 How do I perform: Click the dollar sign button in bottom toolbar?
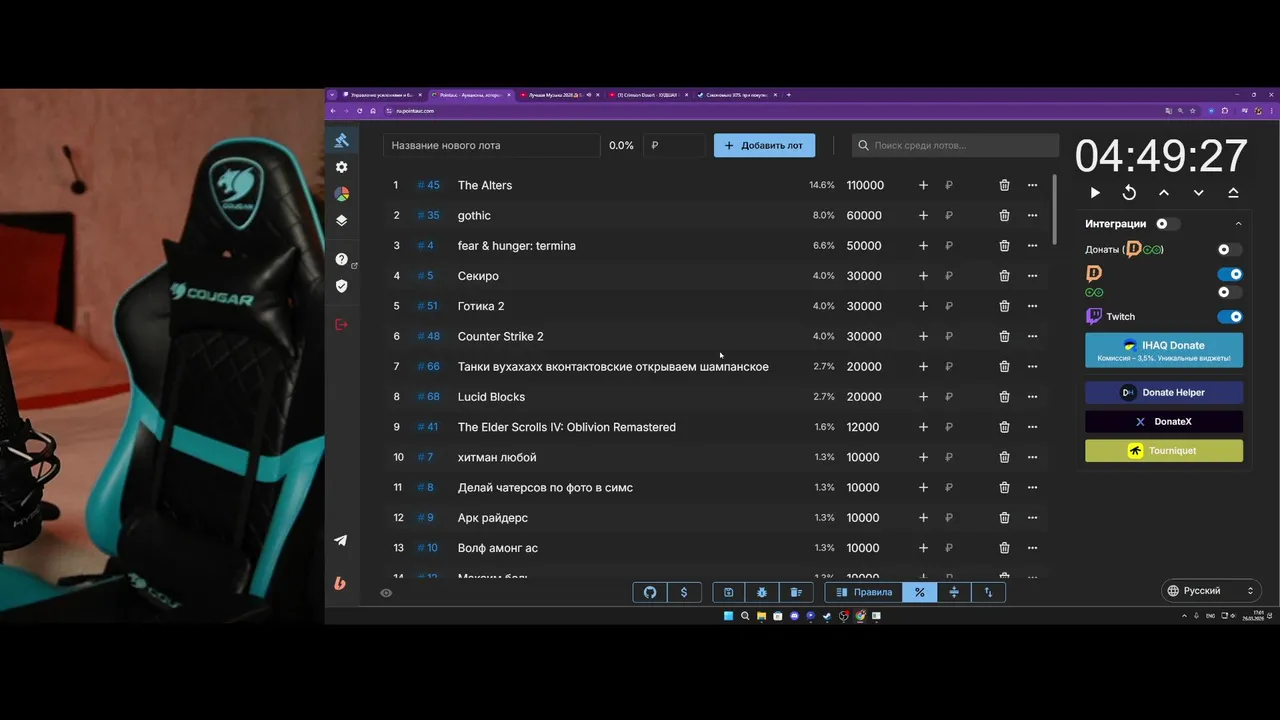click(x=684, y=592)
